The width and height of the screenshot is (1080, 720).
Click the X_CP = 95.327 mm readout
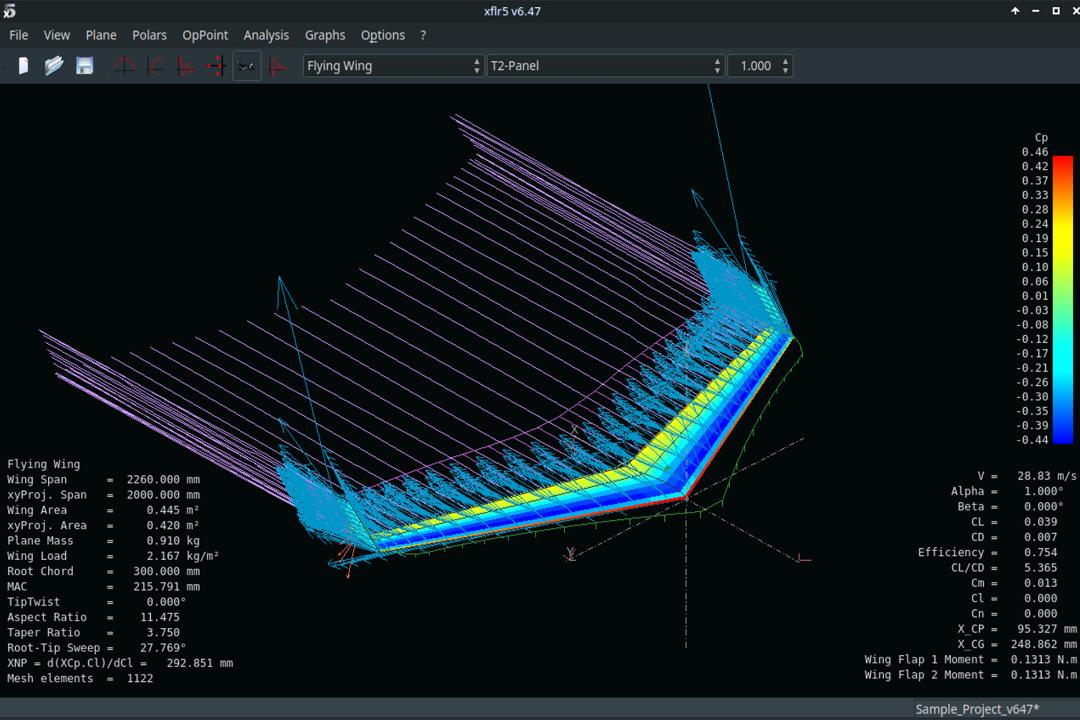[x=1017, y=629]
